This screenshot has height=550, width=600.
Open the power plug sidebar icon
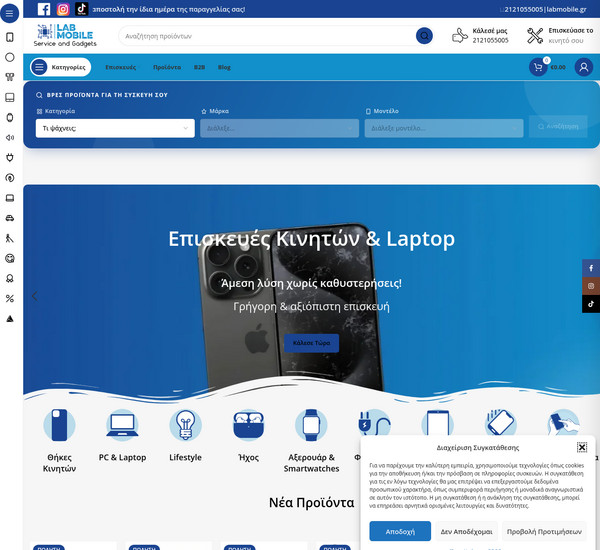tap(10, 157)
